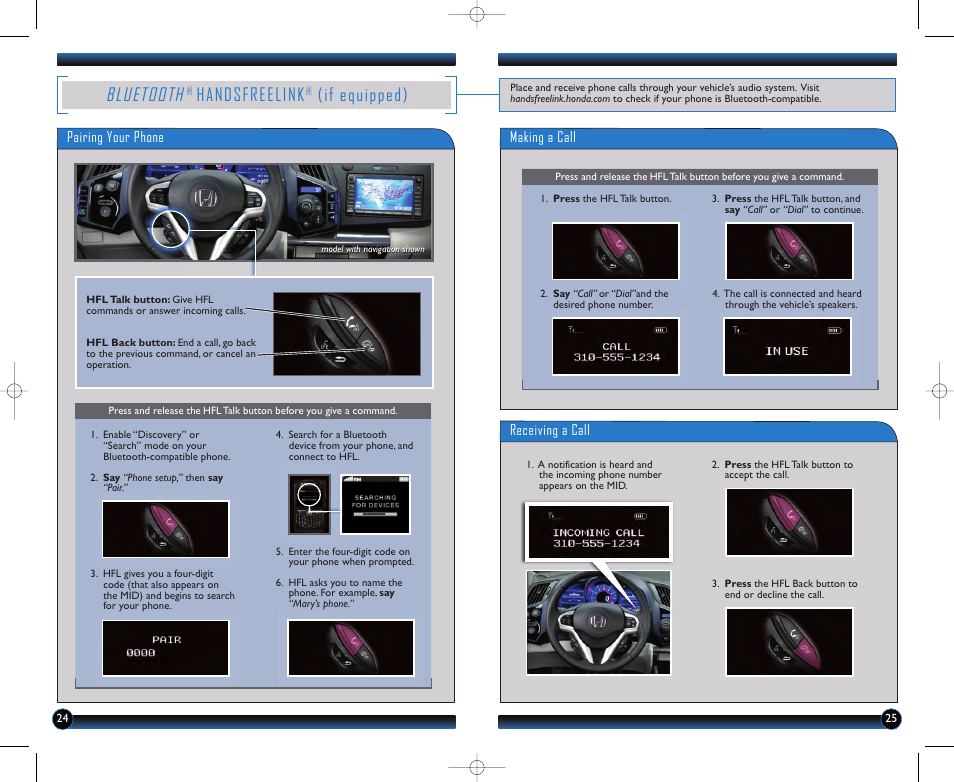The height and width of the screenshot is (782, 954).
Task: Click the HFL Talk button image under pairing step 6
Action: click(351, 648)
